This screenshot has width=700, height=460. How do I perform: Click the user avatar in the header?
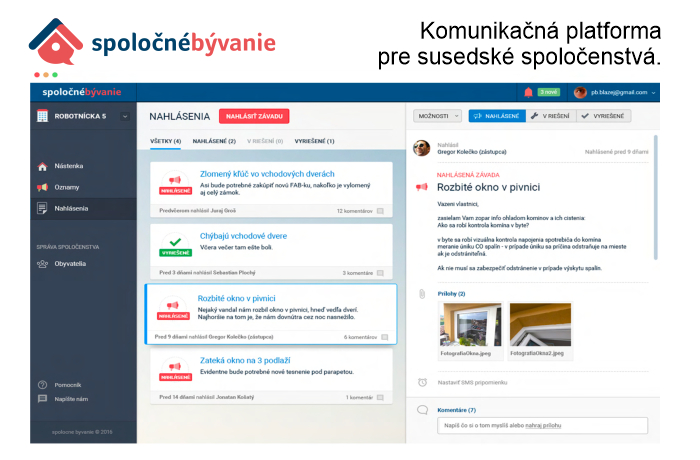click(x=580, y=92)
